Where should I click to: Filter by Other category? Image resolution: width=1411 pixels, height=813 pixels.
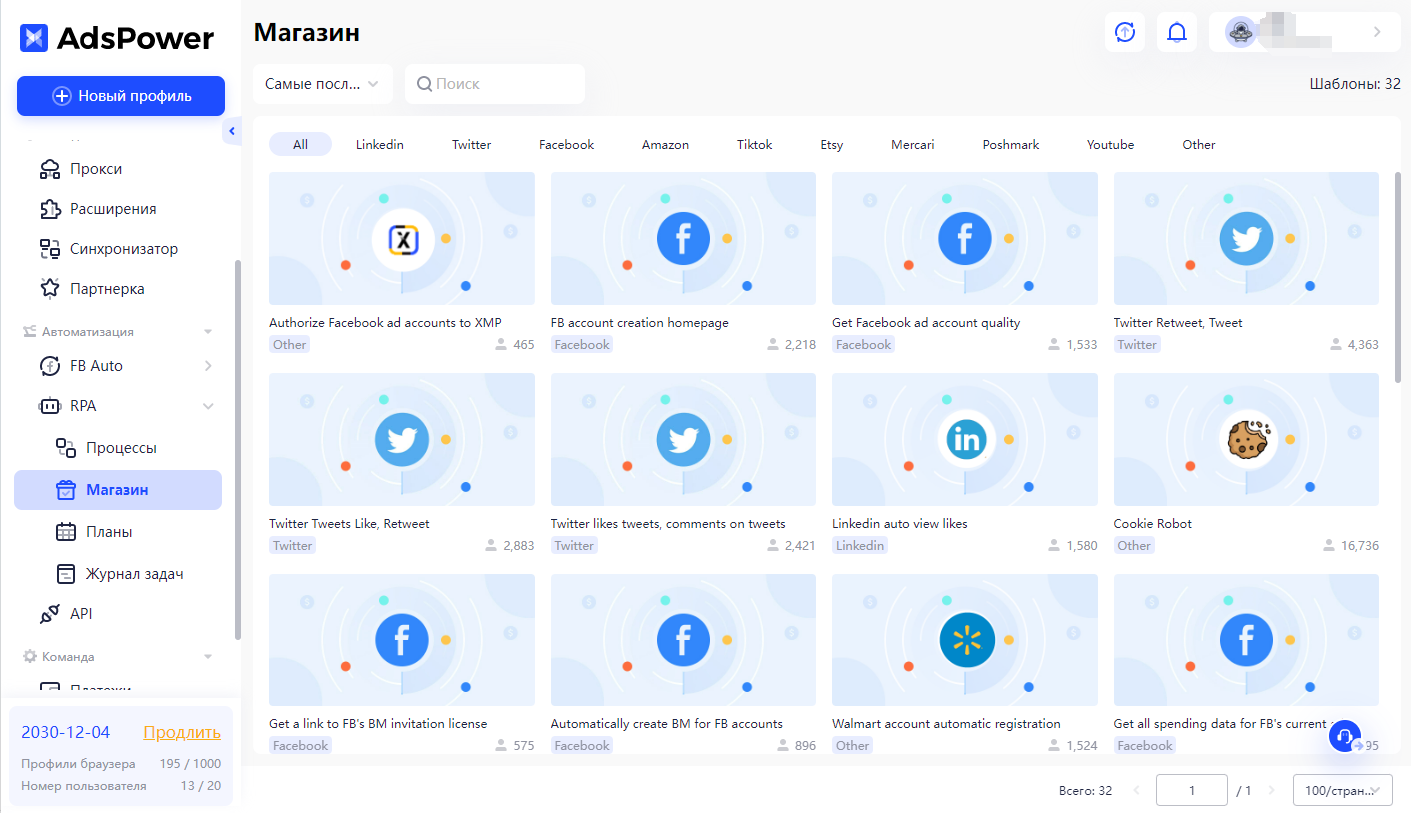pos(1199,145)
